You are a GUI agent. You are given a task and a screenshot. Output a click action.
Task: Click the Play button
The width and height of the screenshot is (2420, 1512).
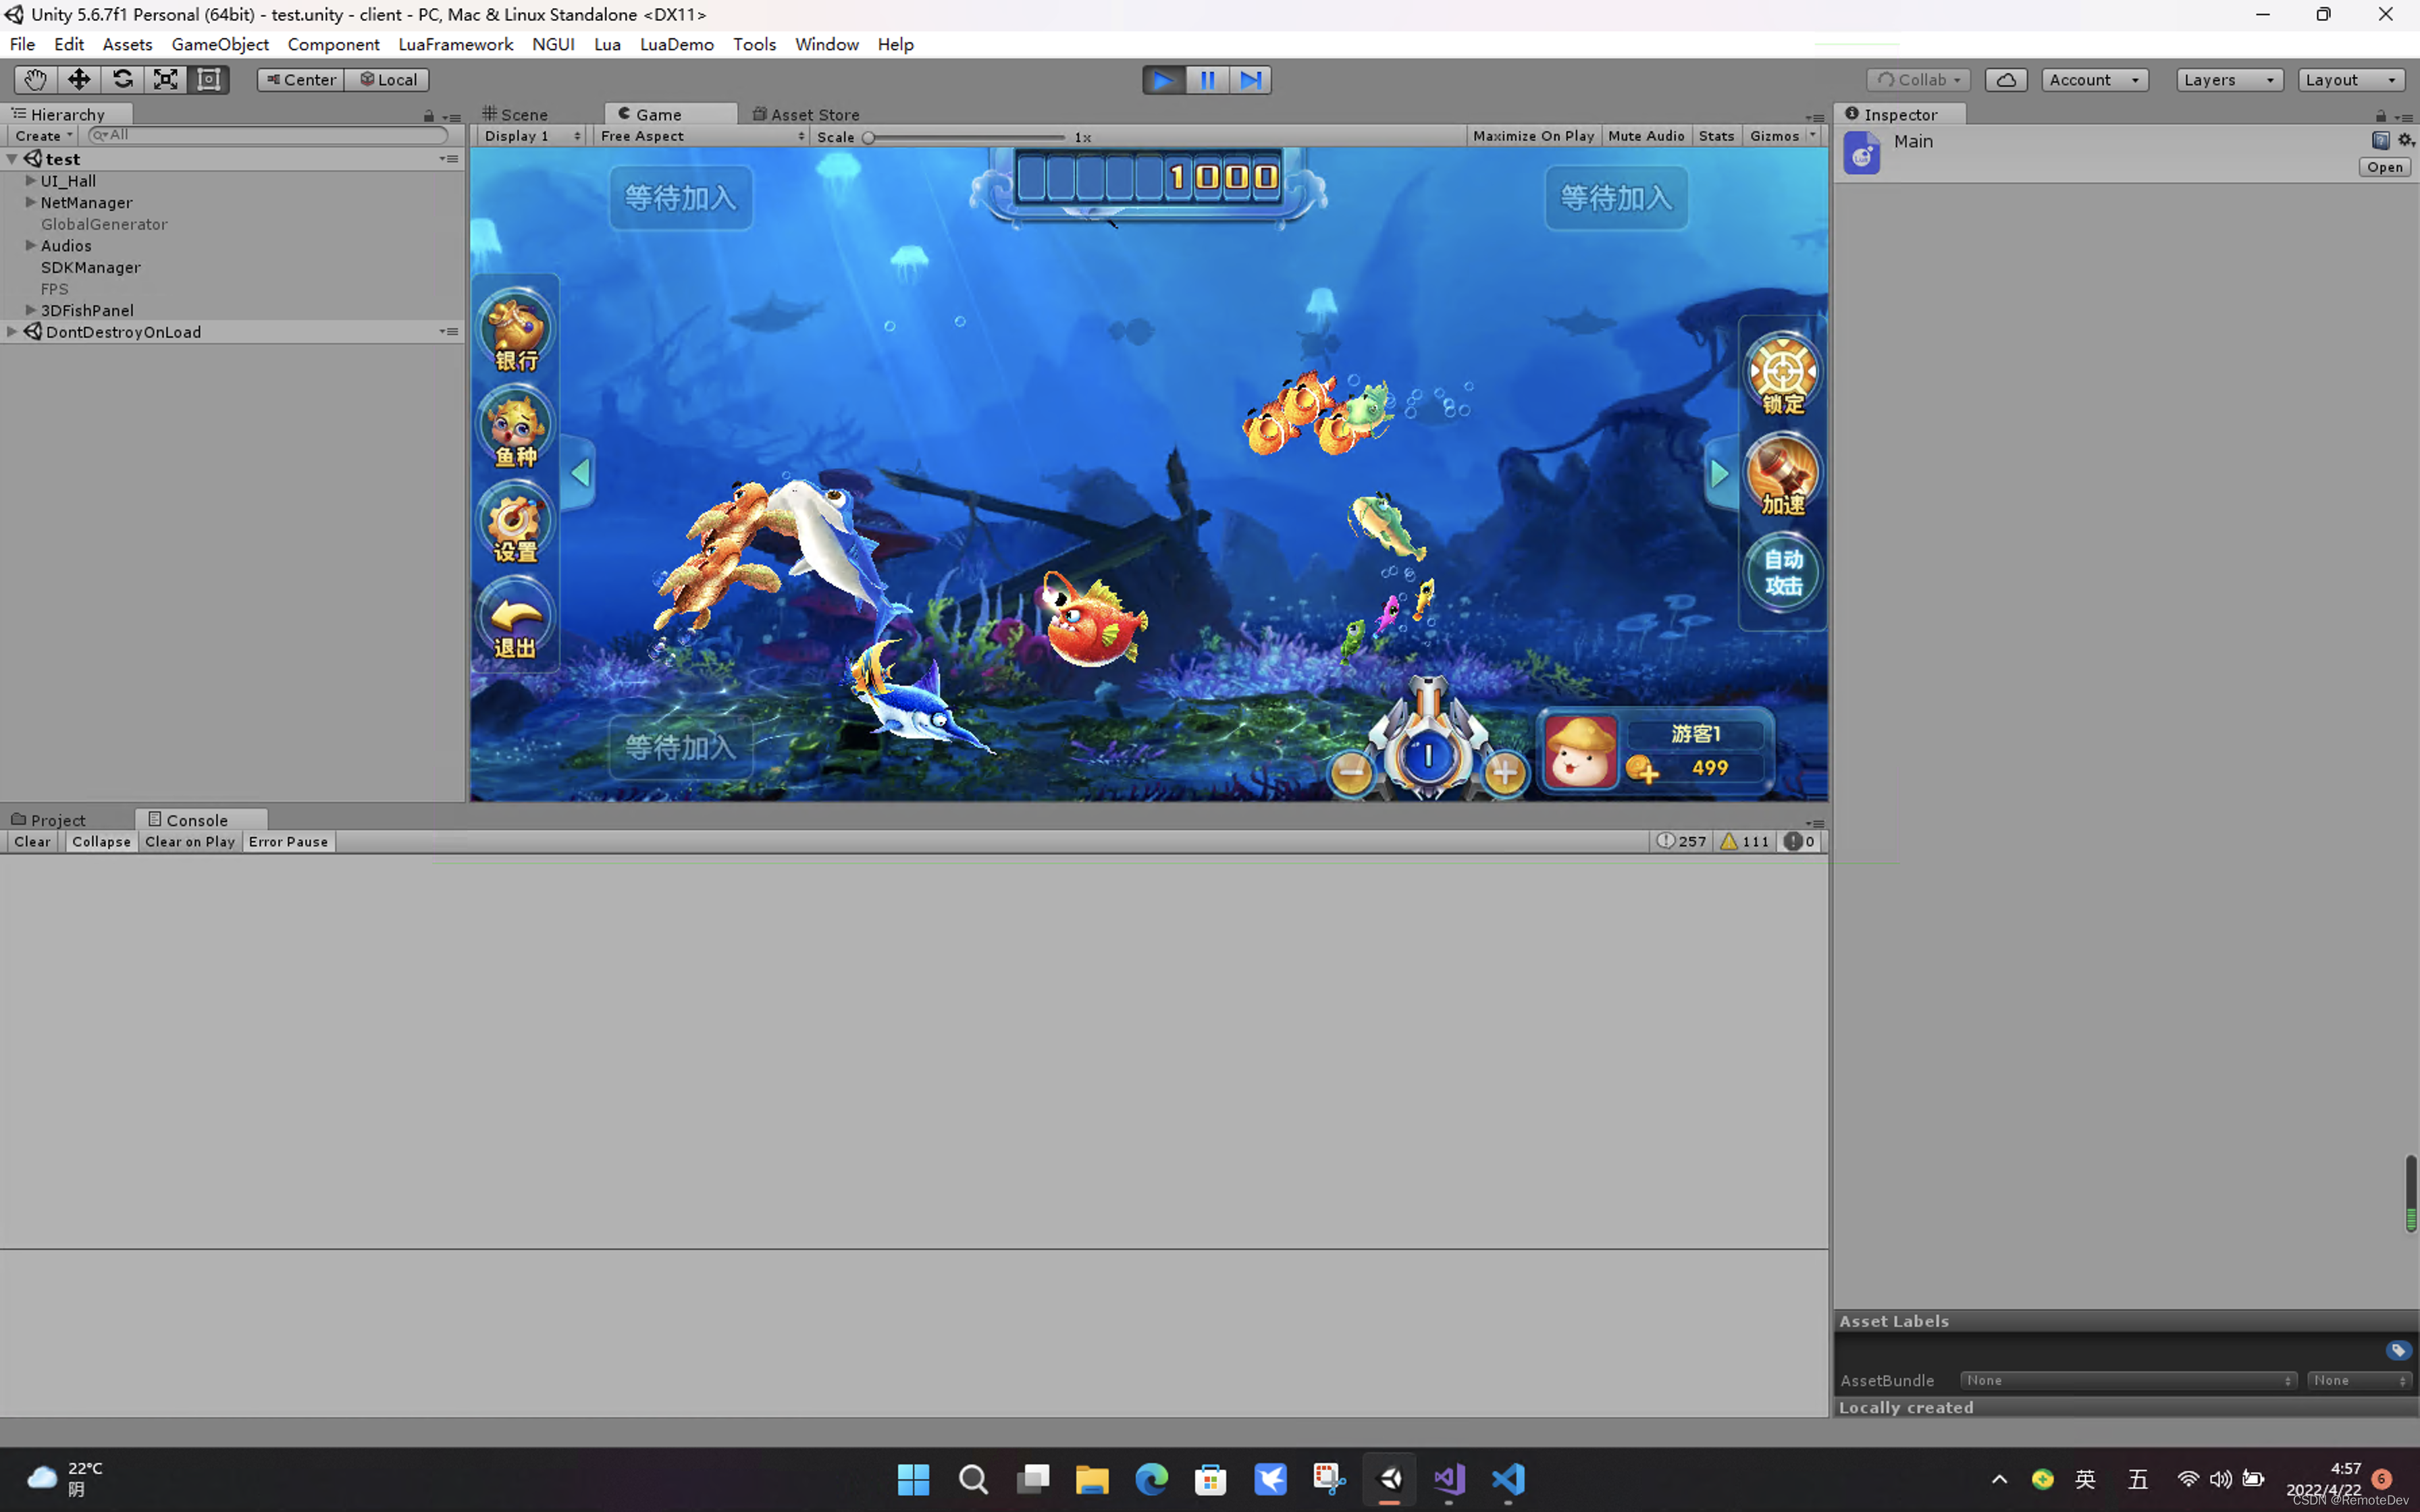click(1164, 79)
